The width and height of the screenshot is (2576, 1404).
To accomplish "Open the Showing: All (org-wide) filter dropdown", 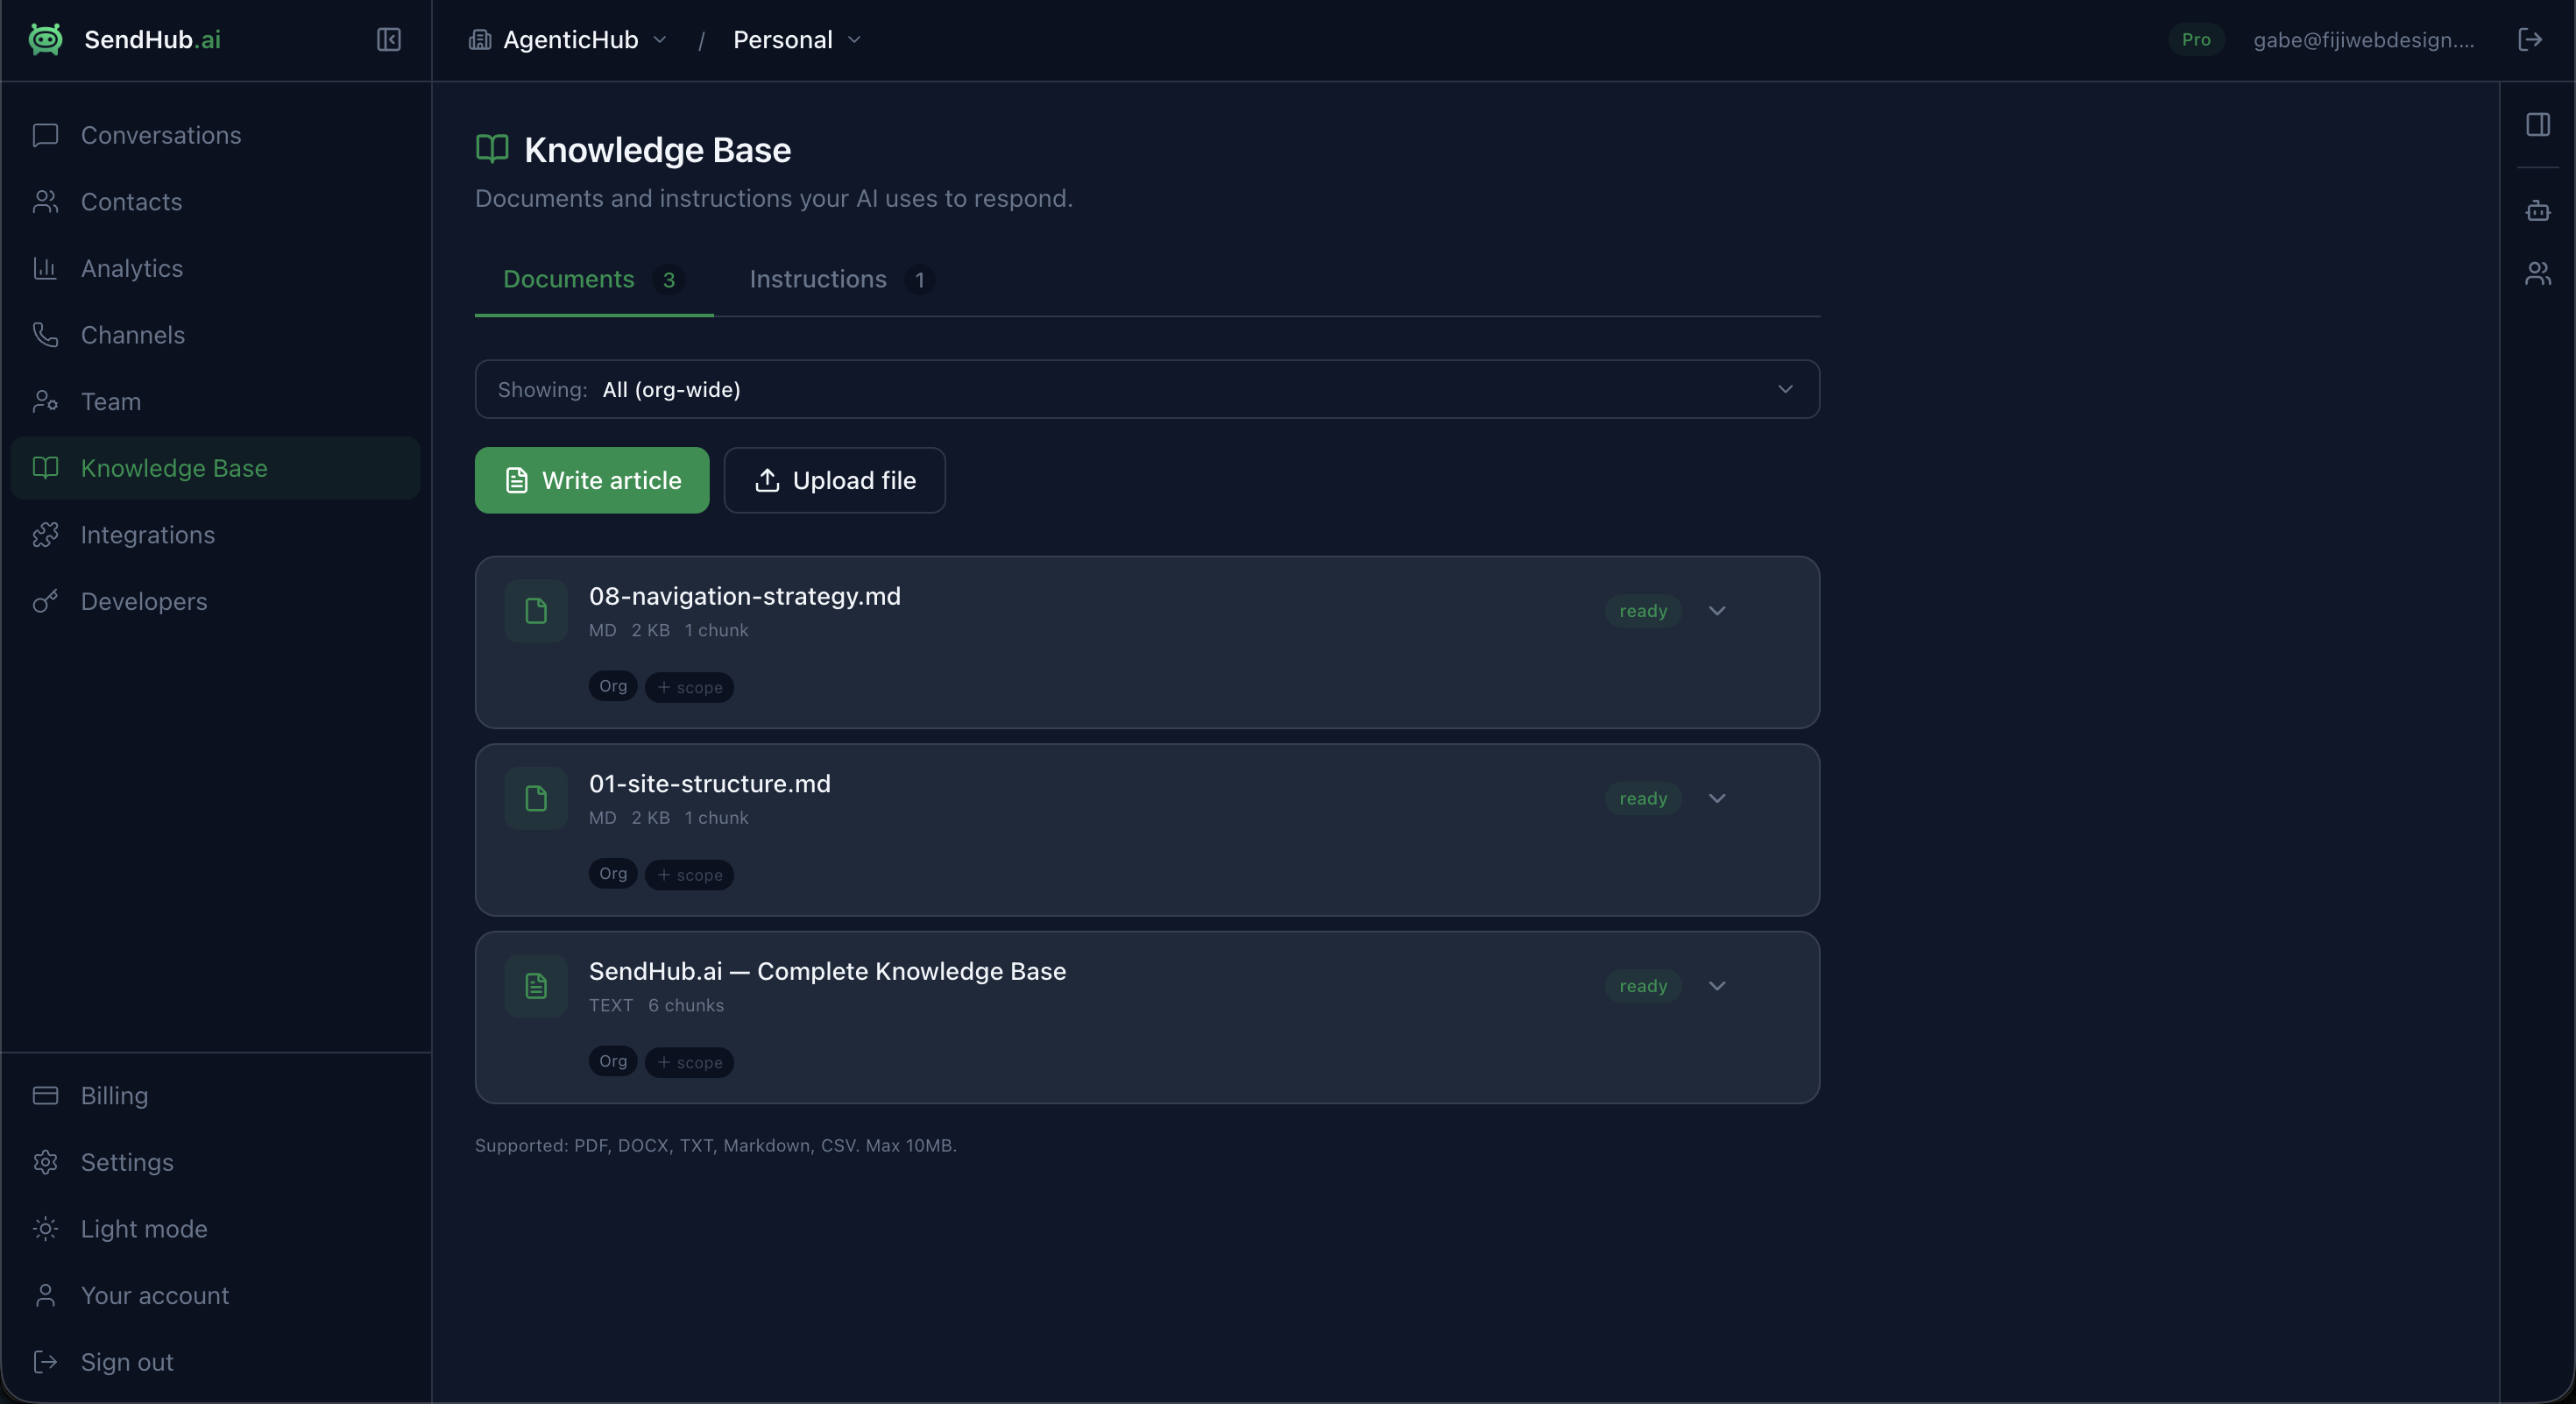I will (x=1147, y=389).
